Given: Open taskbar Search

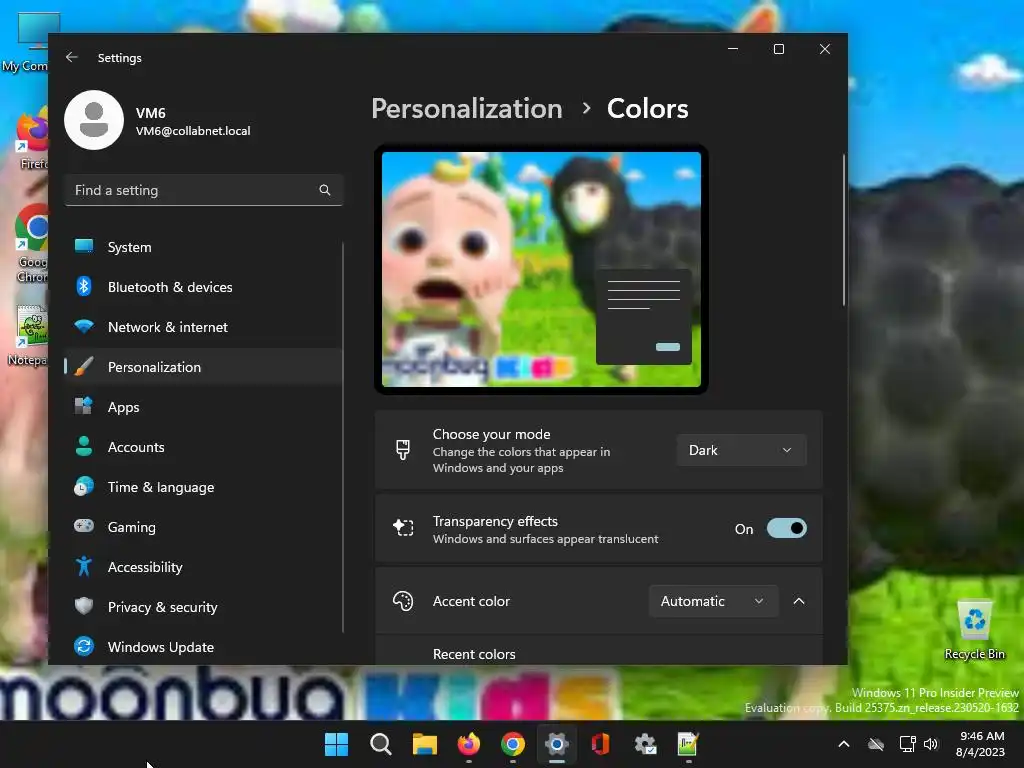Looking at the screenshot, I should (x=380, y=744).
